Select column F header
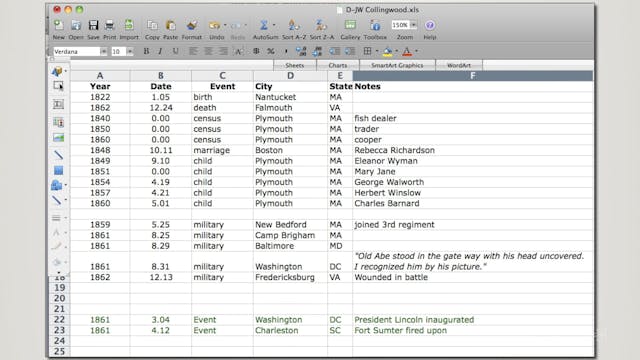This screenshot has height=360, width=640. 473,76
